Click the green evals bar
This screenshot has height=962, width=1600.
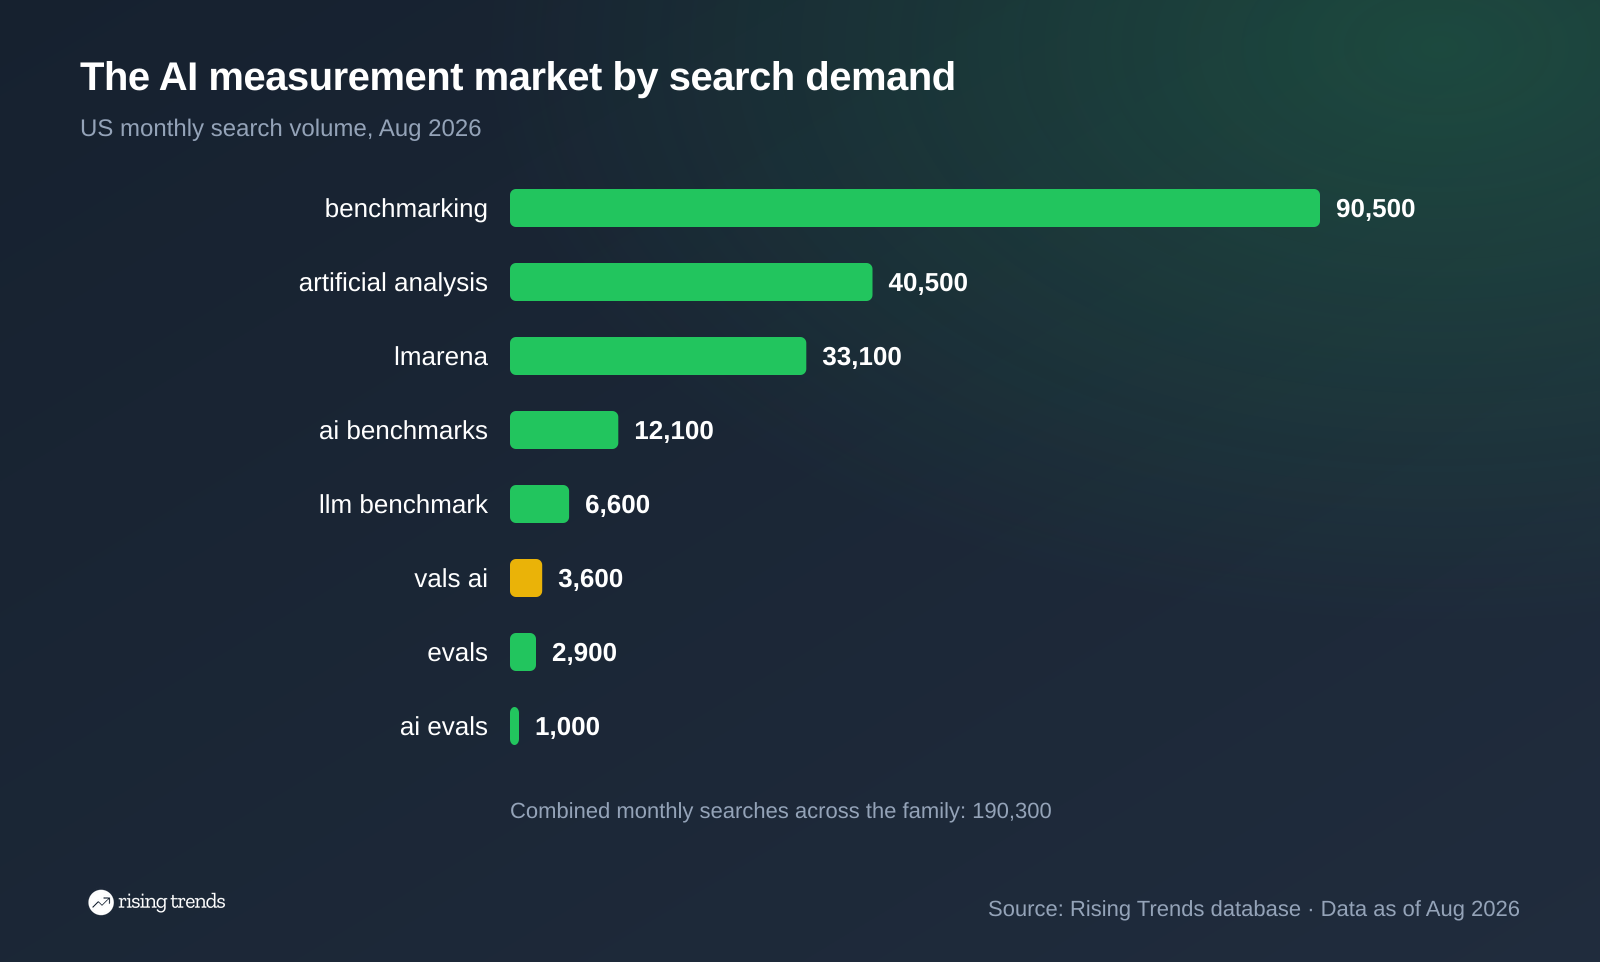(x=523, y=652)
